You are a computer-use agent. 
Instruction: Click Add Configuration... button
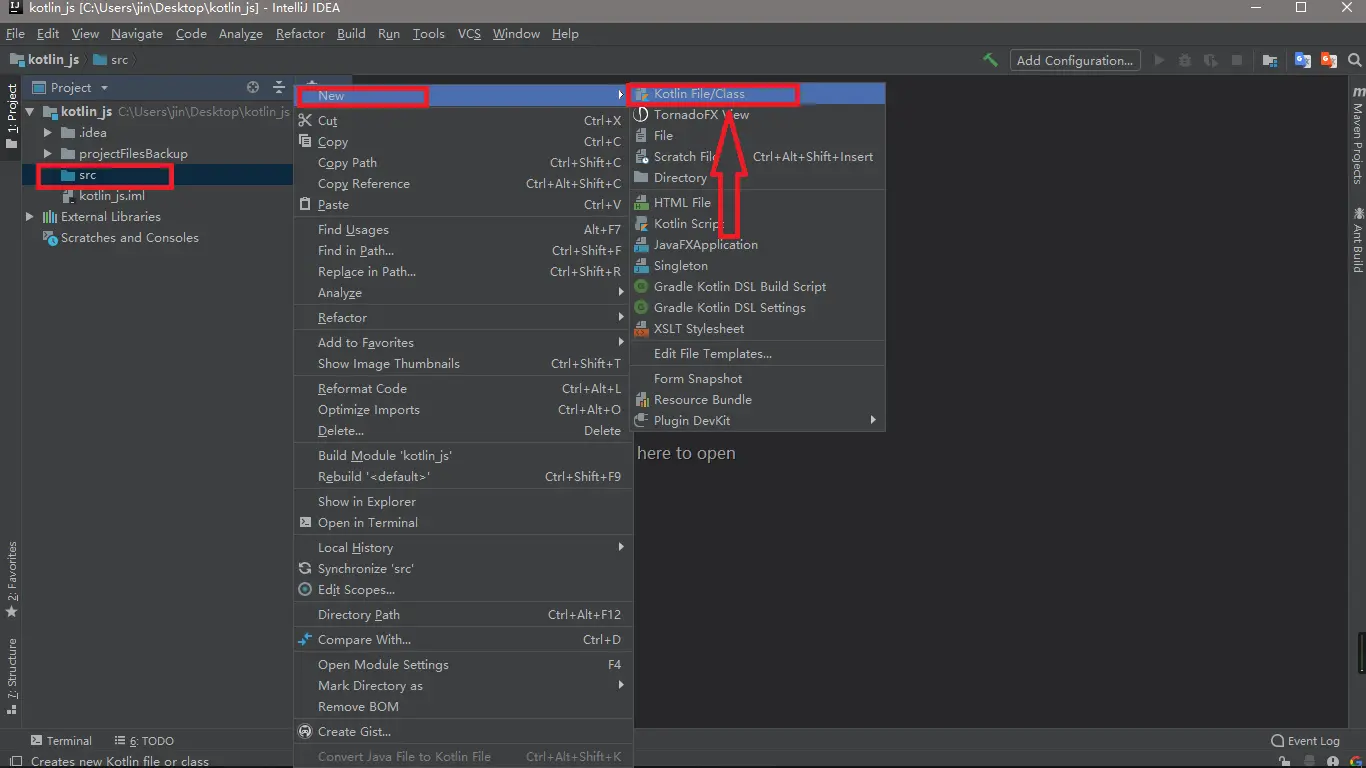tap(1074, 60)
